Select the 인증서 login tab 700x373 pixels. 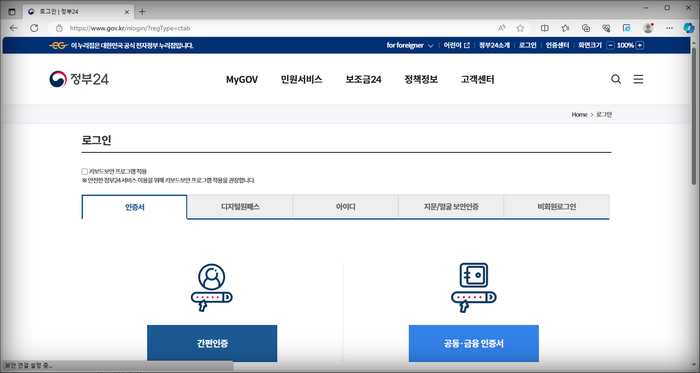click(134, 207)
